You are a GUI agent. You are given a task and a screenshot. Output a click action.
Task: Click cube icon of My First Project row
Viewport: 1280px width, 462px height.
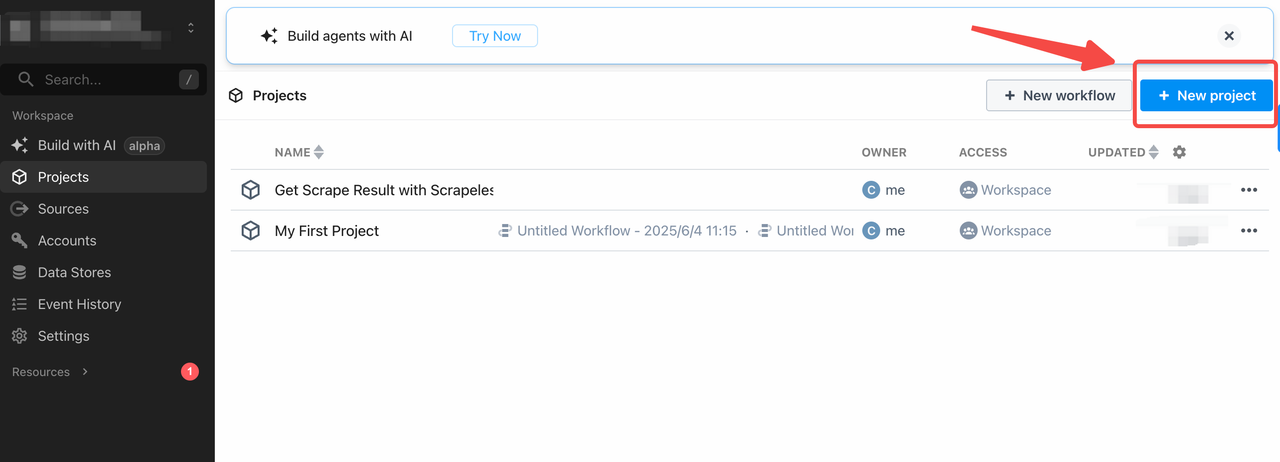[251, 231]
